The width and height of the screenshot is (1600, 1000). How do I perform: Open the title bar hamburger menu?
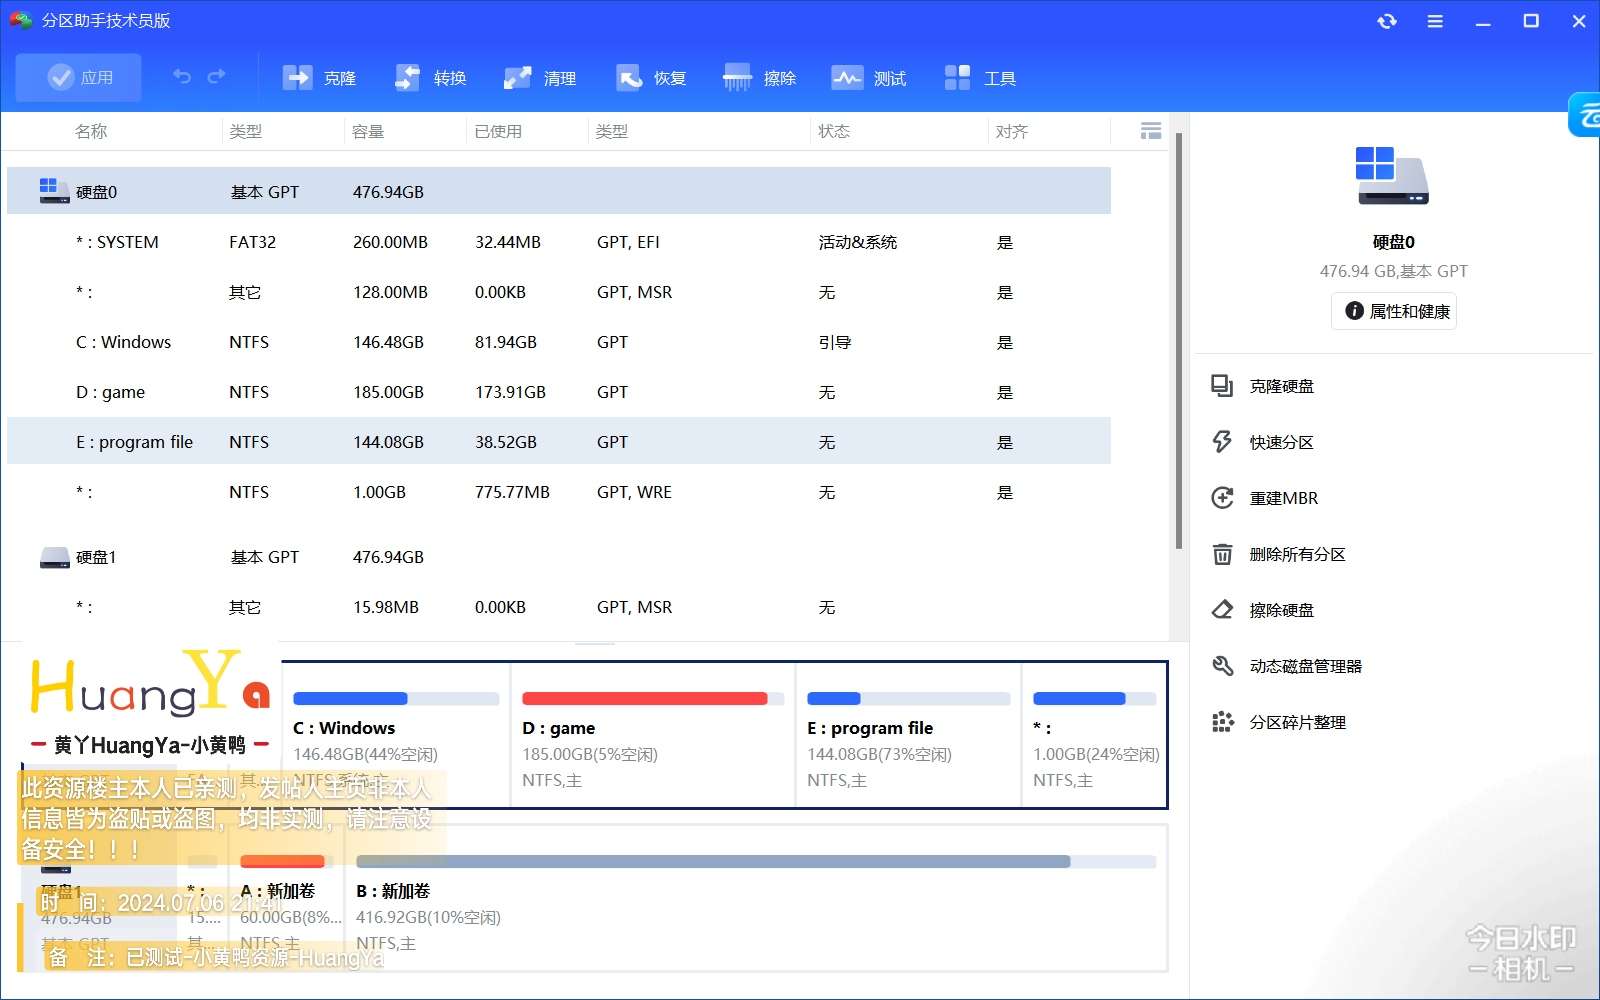tap(1435, 21)
